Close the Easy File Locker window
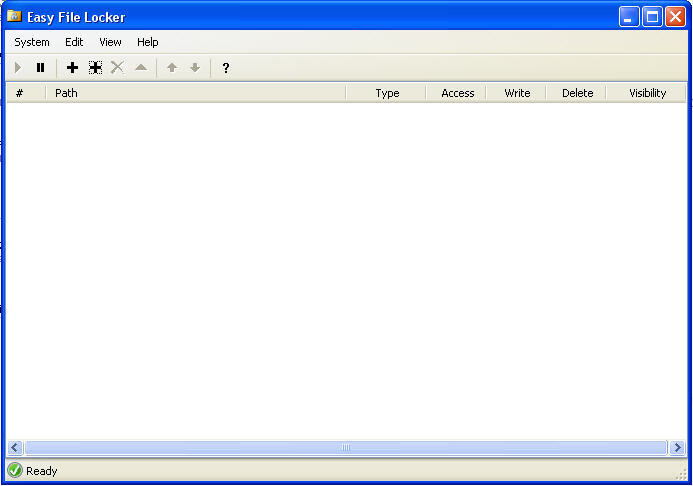Viewport: 693px width, 486px height. click(x=675, y=17)
